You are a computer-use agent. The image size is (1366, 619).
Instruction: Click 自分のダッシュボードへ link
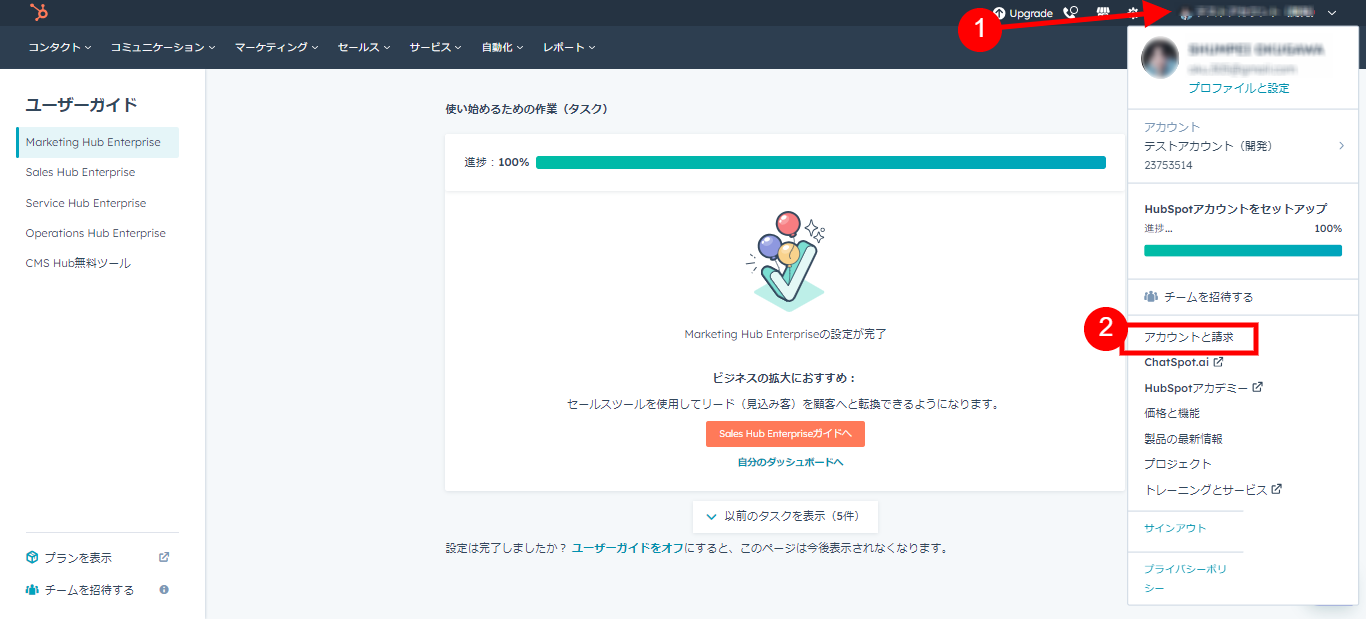790,462
